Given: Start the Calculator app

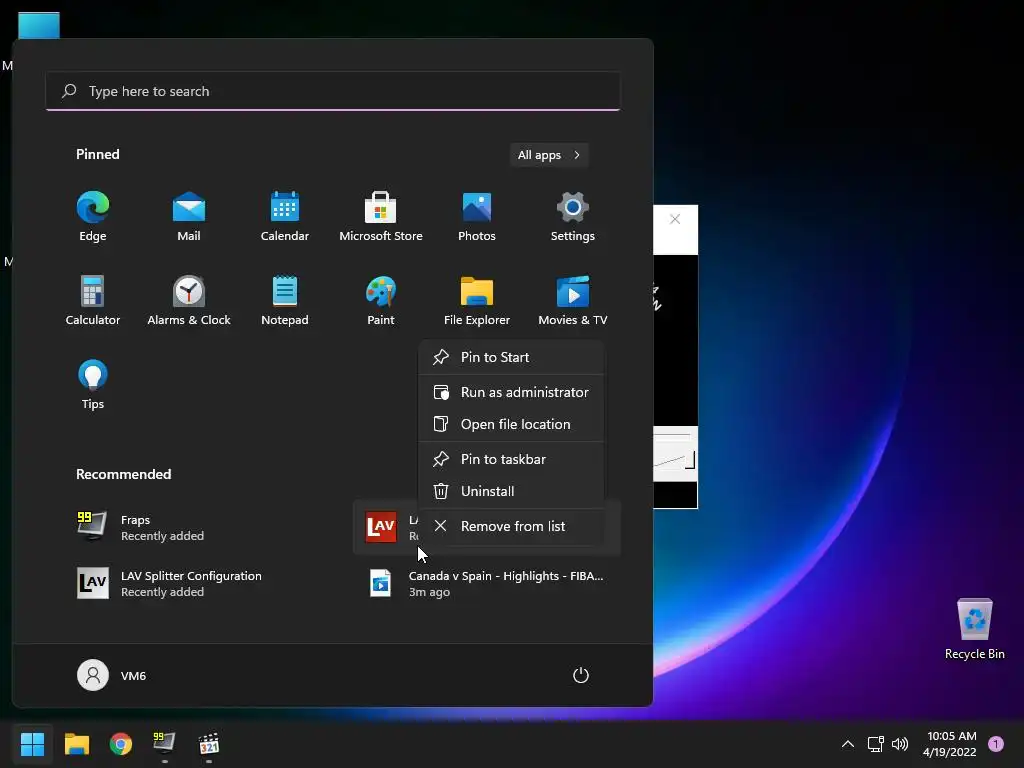Looking at the screenshot, I should (93, 300).
